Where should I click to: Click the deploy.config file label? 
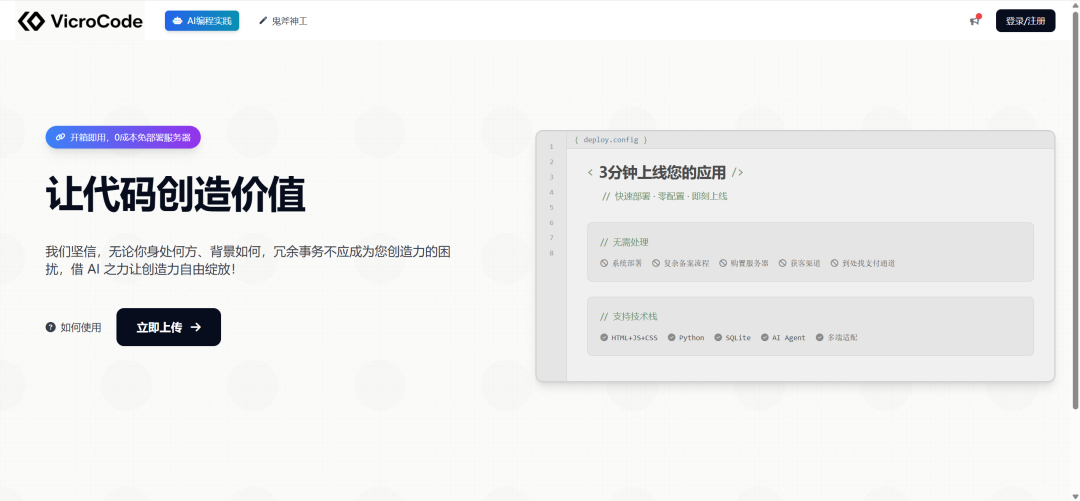click(611, 140)
